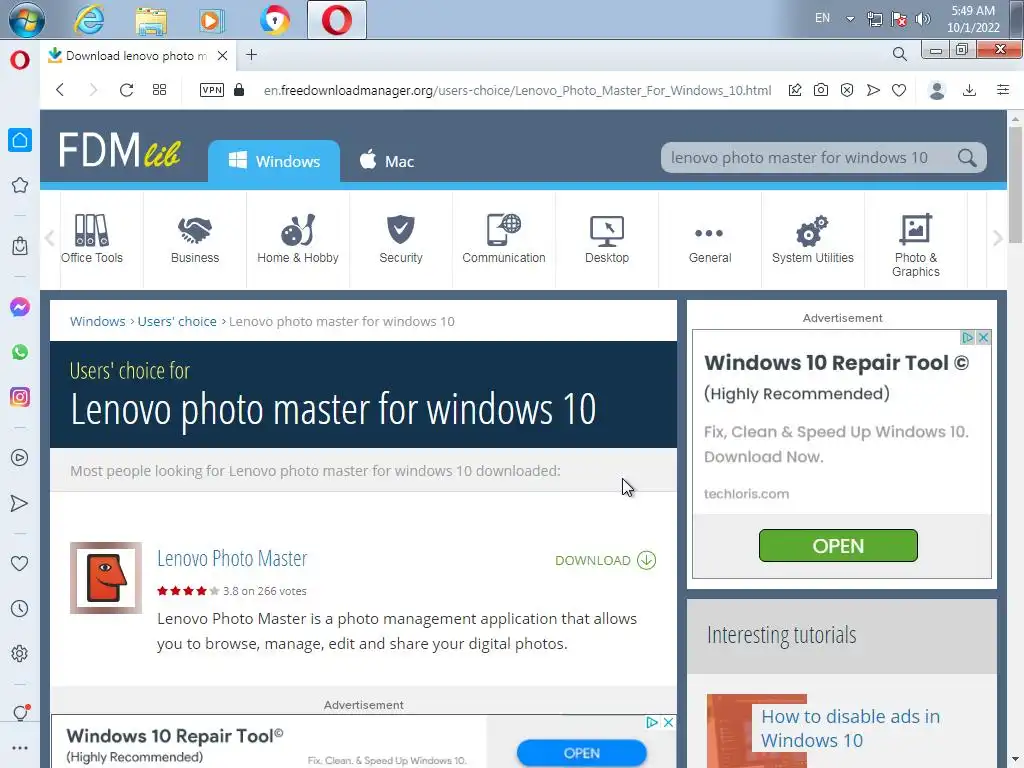Screen dimensions: 1024x768
Task: Submit search with magnifier button
Action: tap(967, 158)
